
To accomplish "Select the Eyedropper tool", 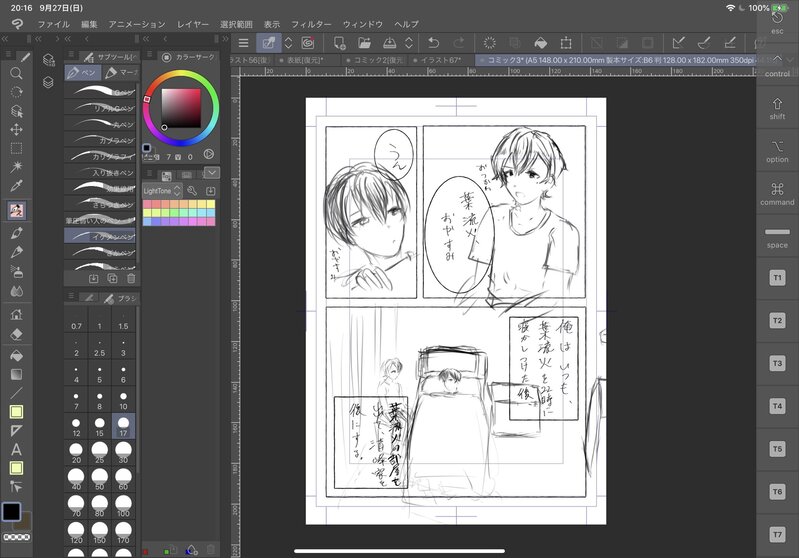I will [16, 185].
